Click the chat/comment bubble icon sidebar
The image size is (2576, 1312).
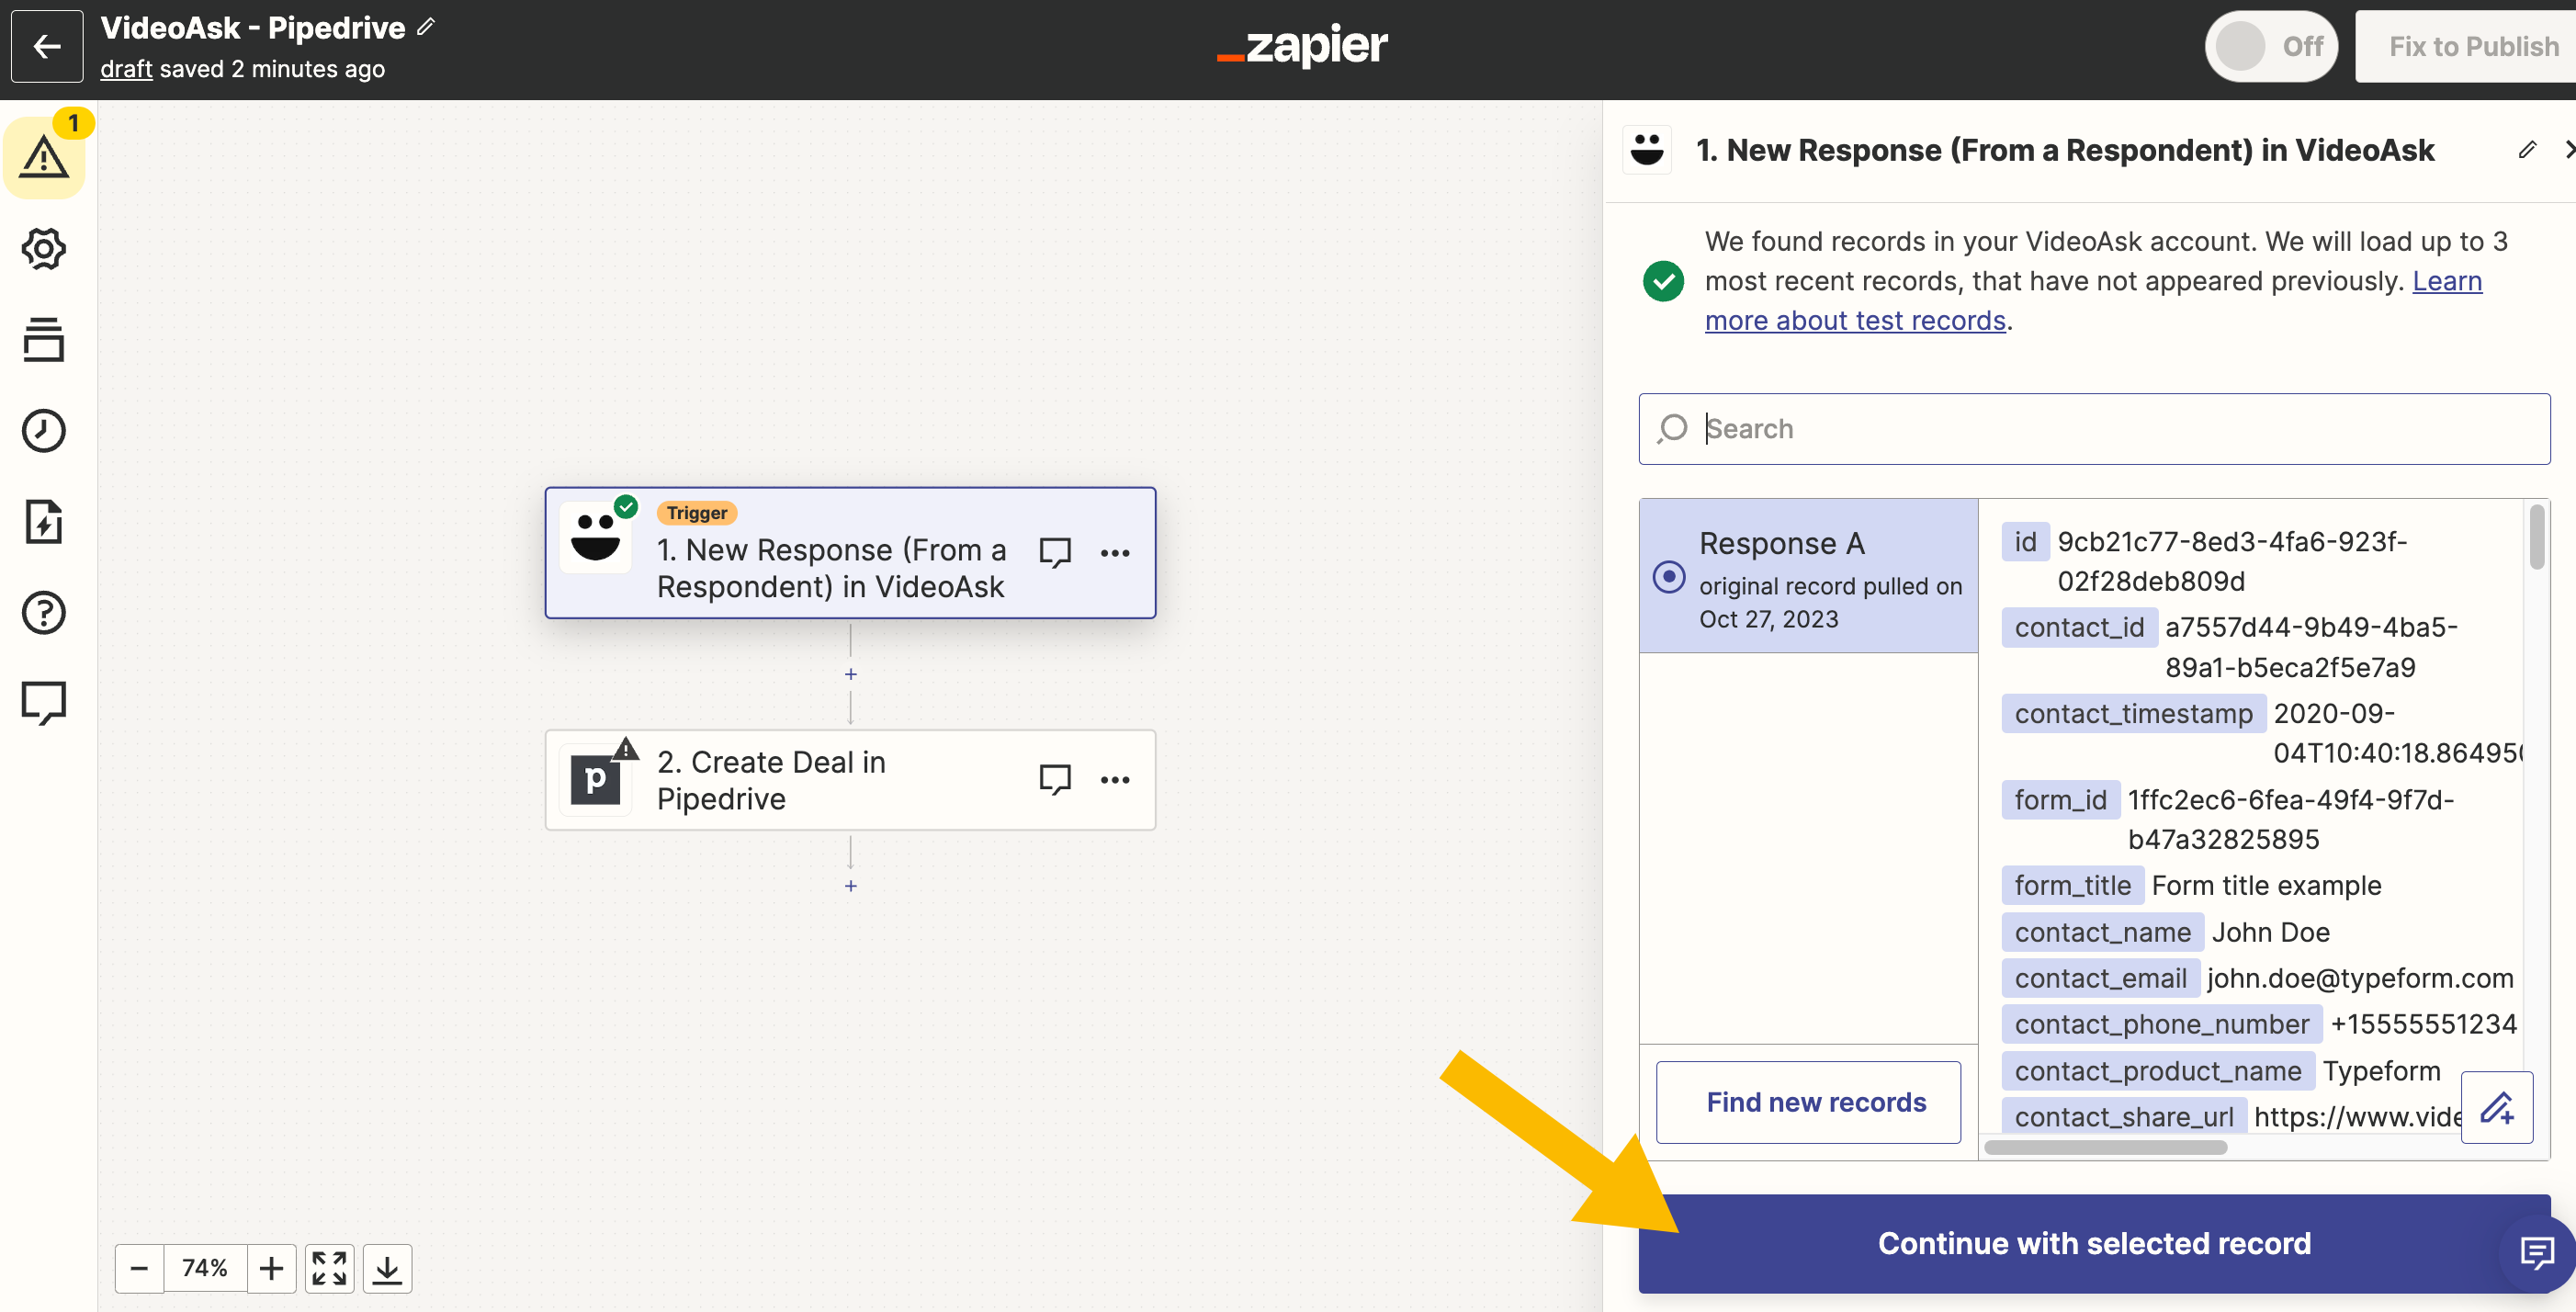click(45, 701)
